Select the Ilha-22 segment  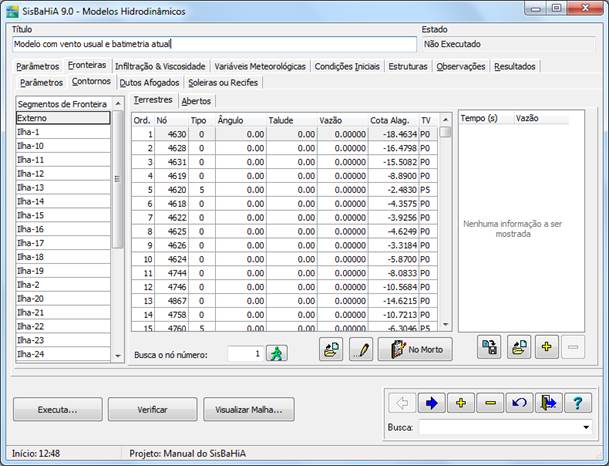click(63, 326)
